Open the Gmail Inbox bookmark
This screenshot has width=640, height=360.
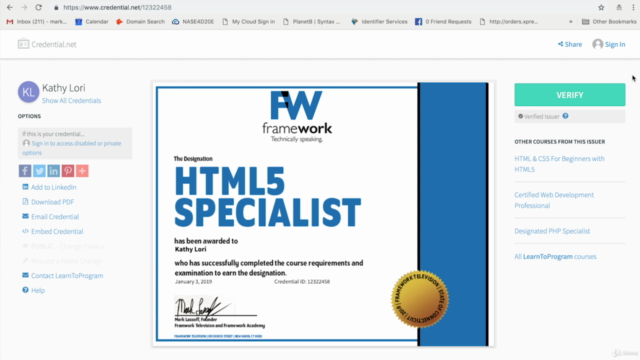36,22
